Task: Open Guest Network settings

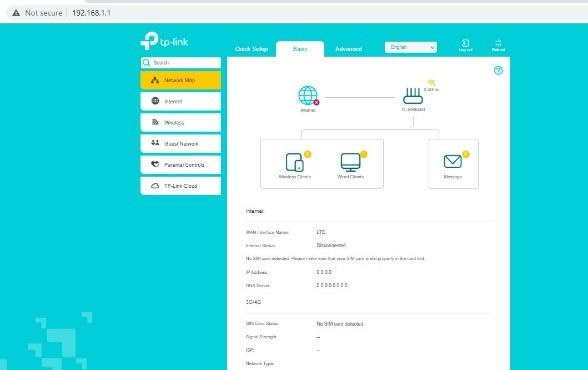Action: [x=181, y=144]
